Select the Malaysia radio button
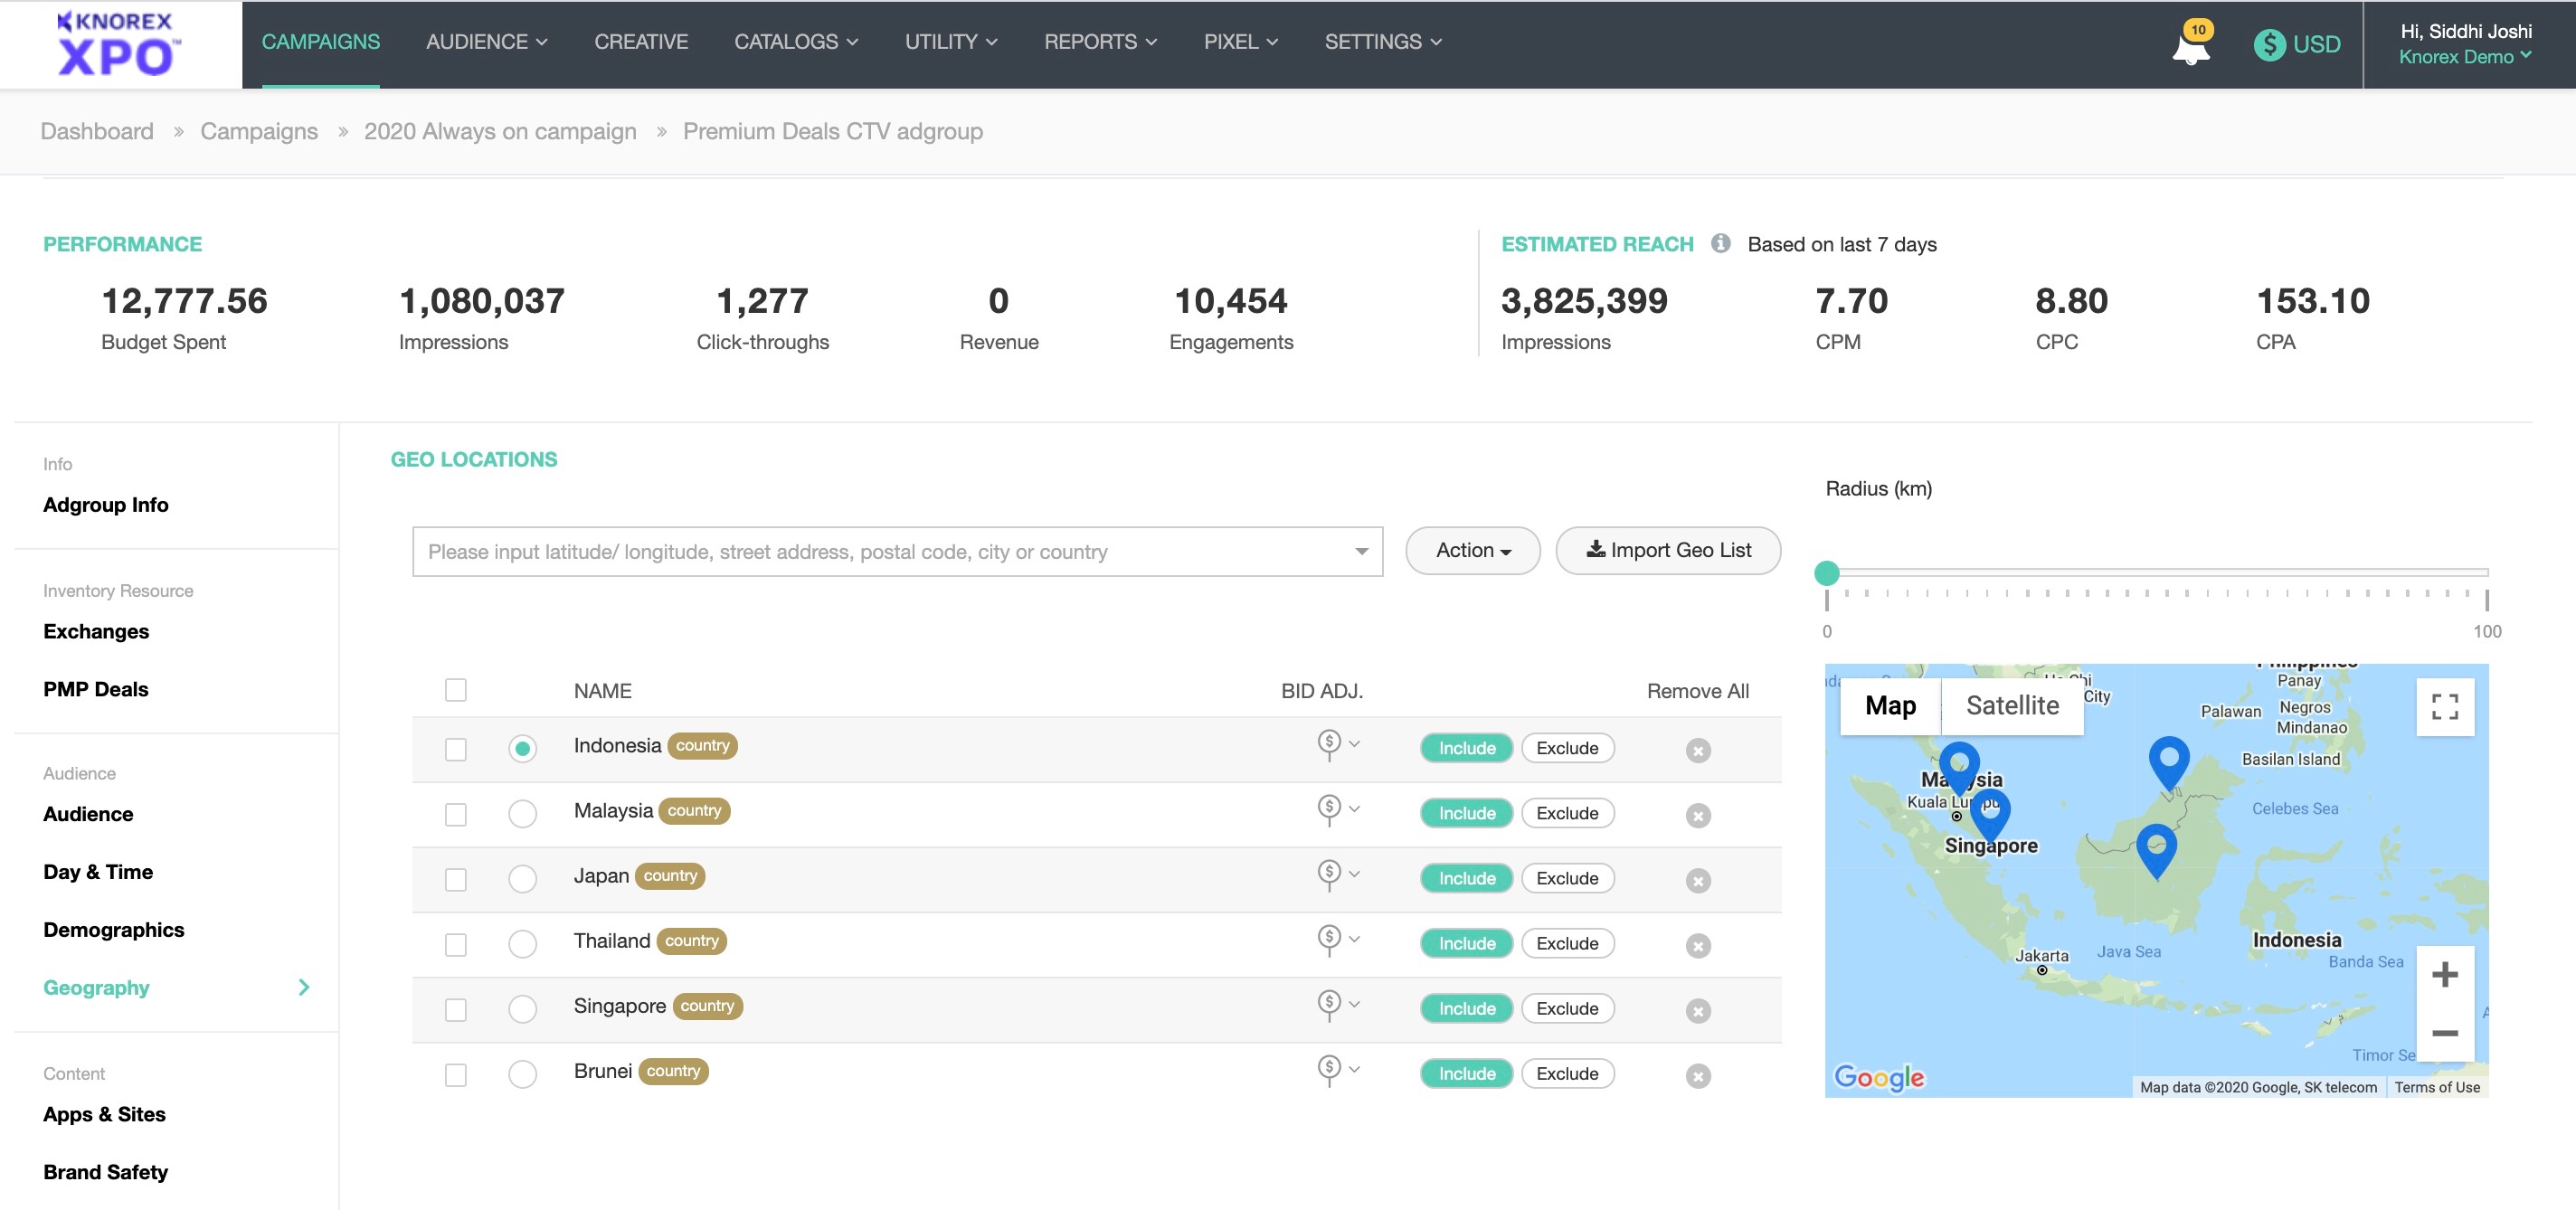2576x1210 pixels. pos(522,813)
